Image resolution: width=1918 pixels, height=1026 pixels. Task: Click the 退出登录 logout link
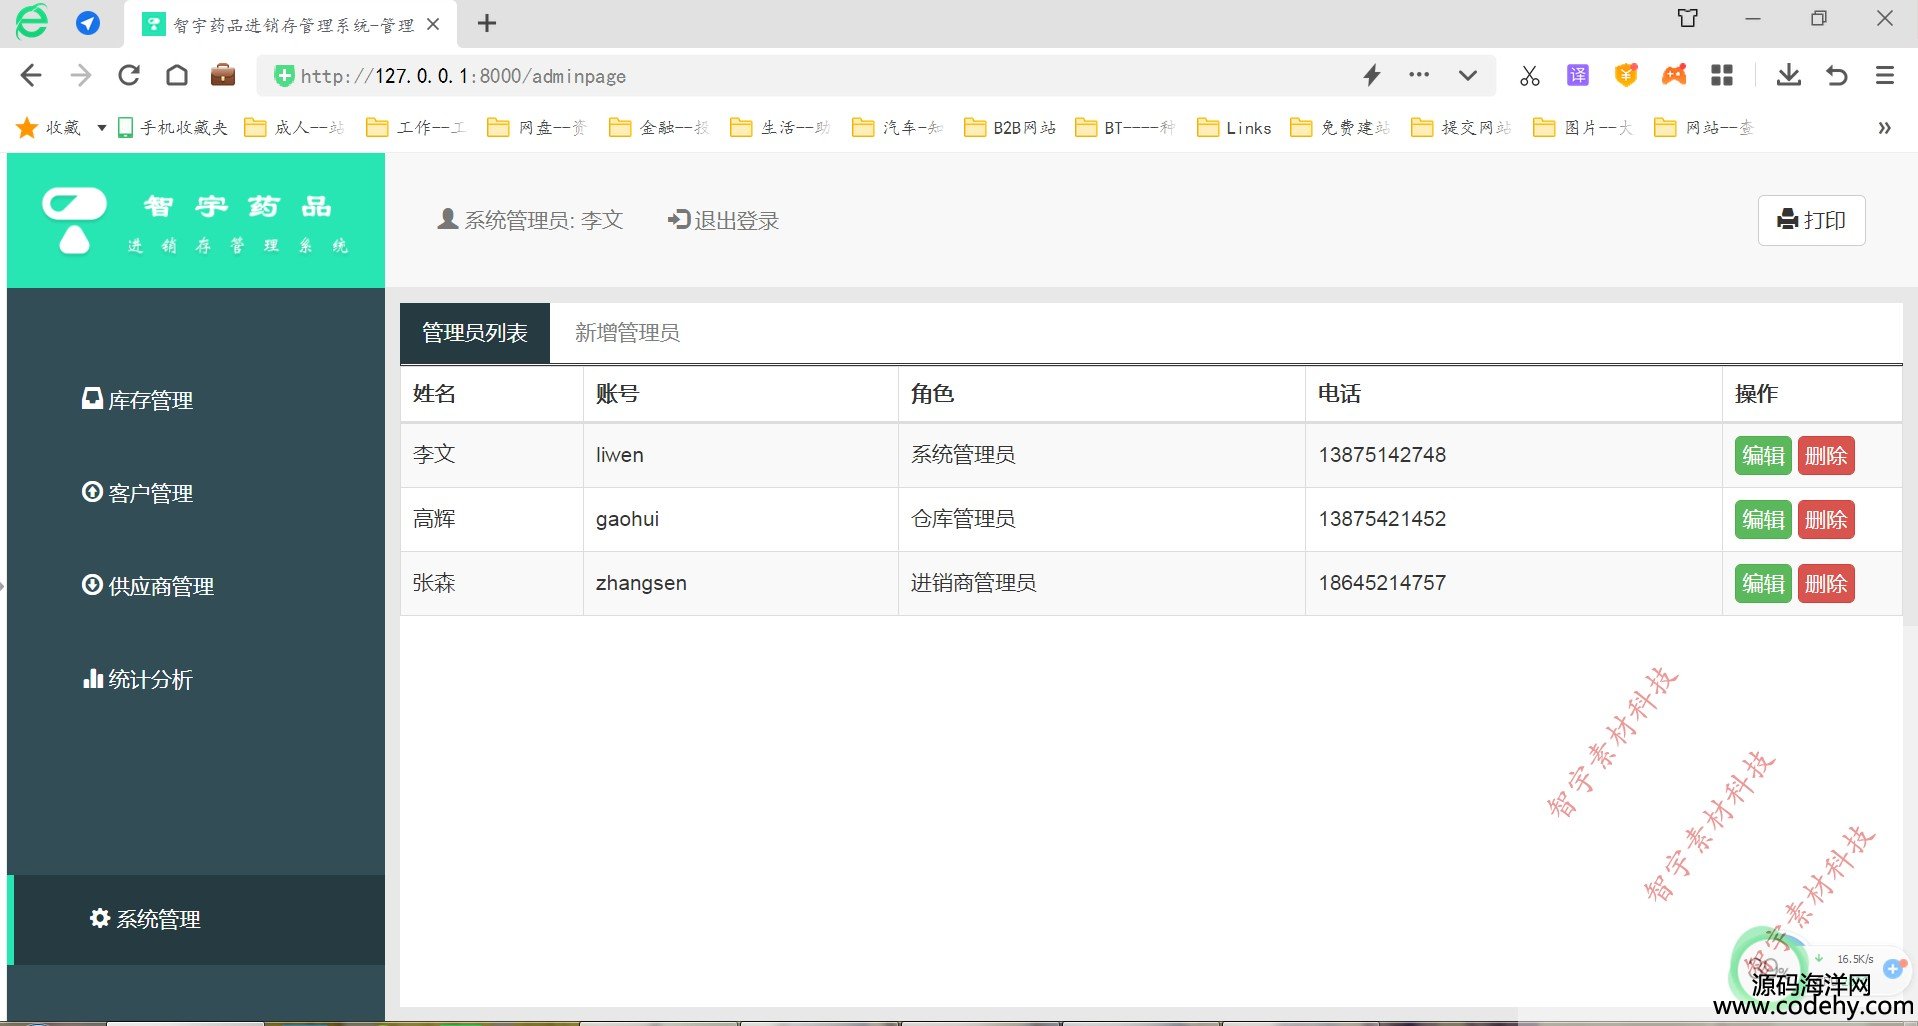coord(723,220)
